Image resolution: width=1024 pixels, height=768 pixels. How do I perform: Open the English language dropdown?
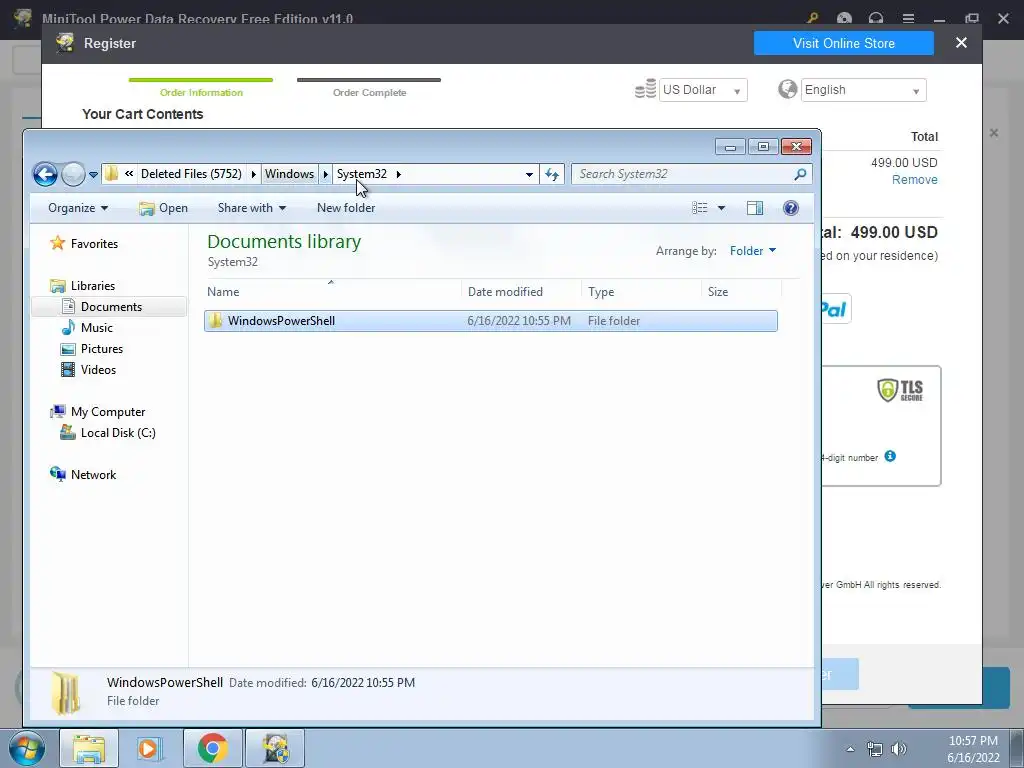(863, 89)
